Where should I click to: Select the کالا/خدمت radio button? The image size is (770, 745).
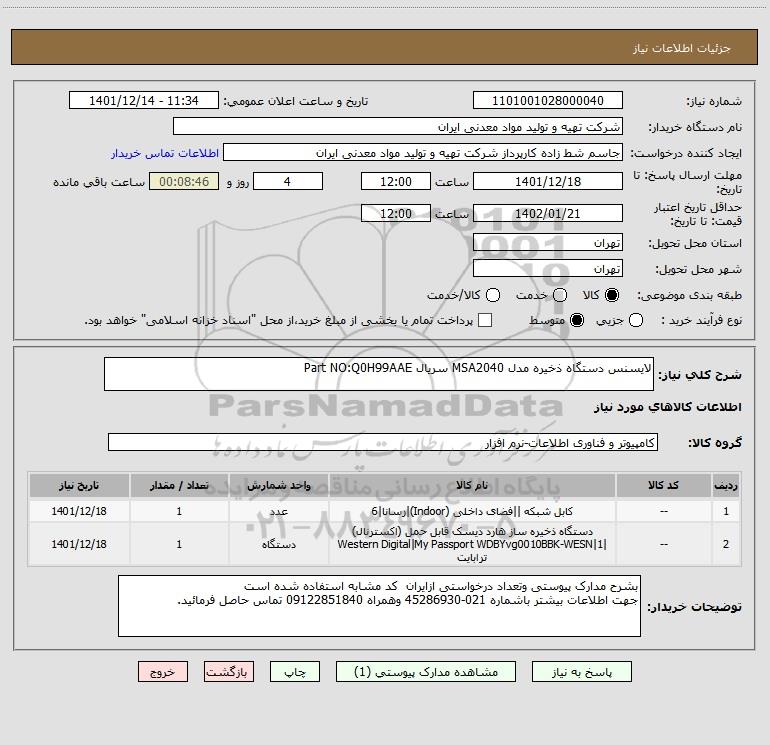(493, 295)
